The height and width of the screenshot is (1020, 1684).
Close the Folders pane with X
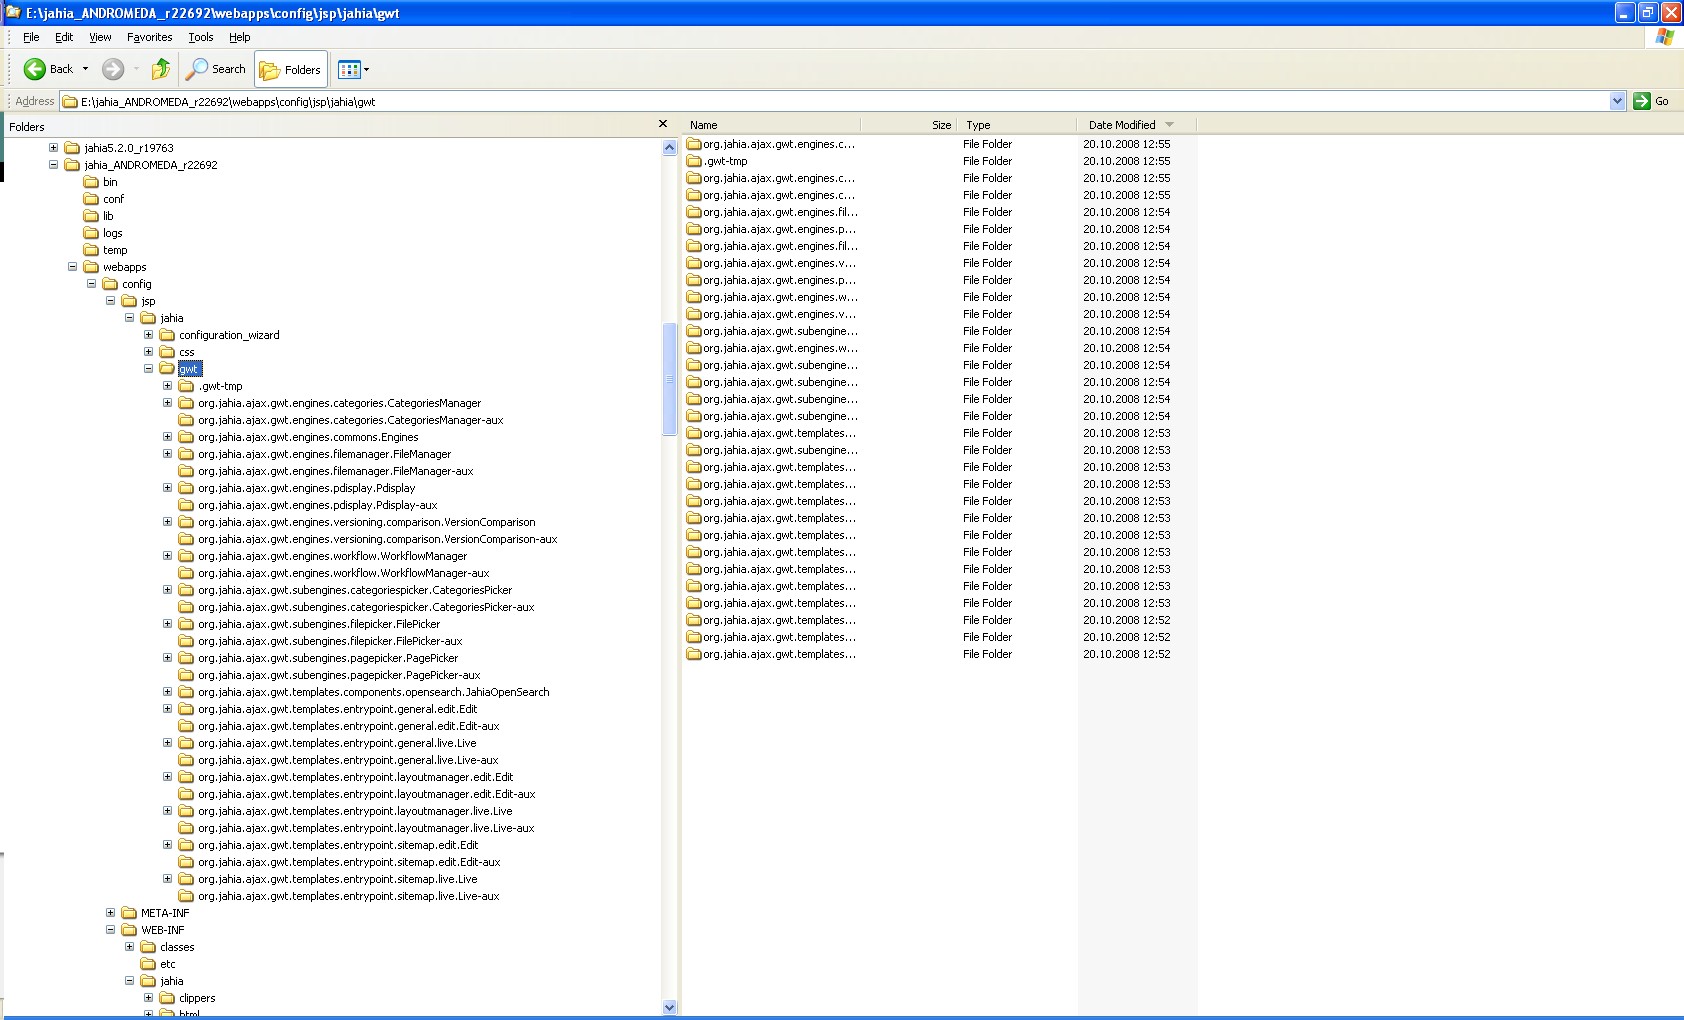pos(662,124)
